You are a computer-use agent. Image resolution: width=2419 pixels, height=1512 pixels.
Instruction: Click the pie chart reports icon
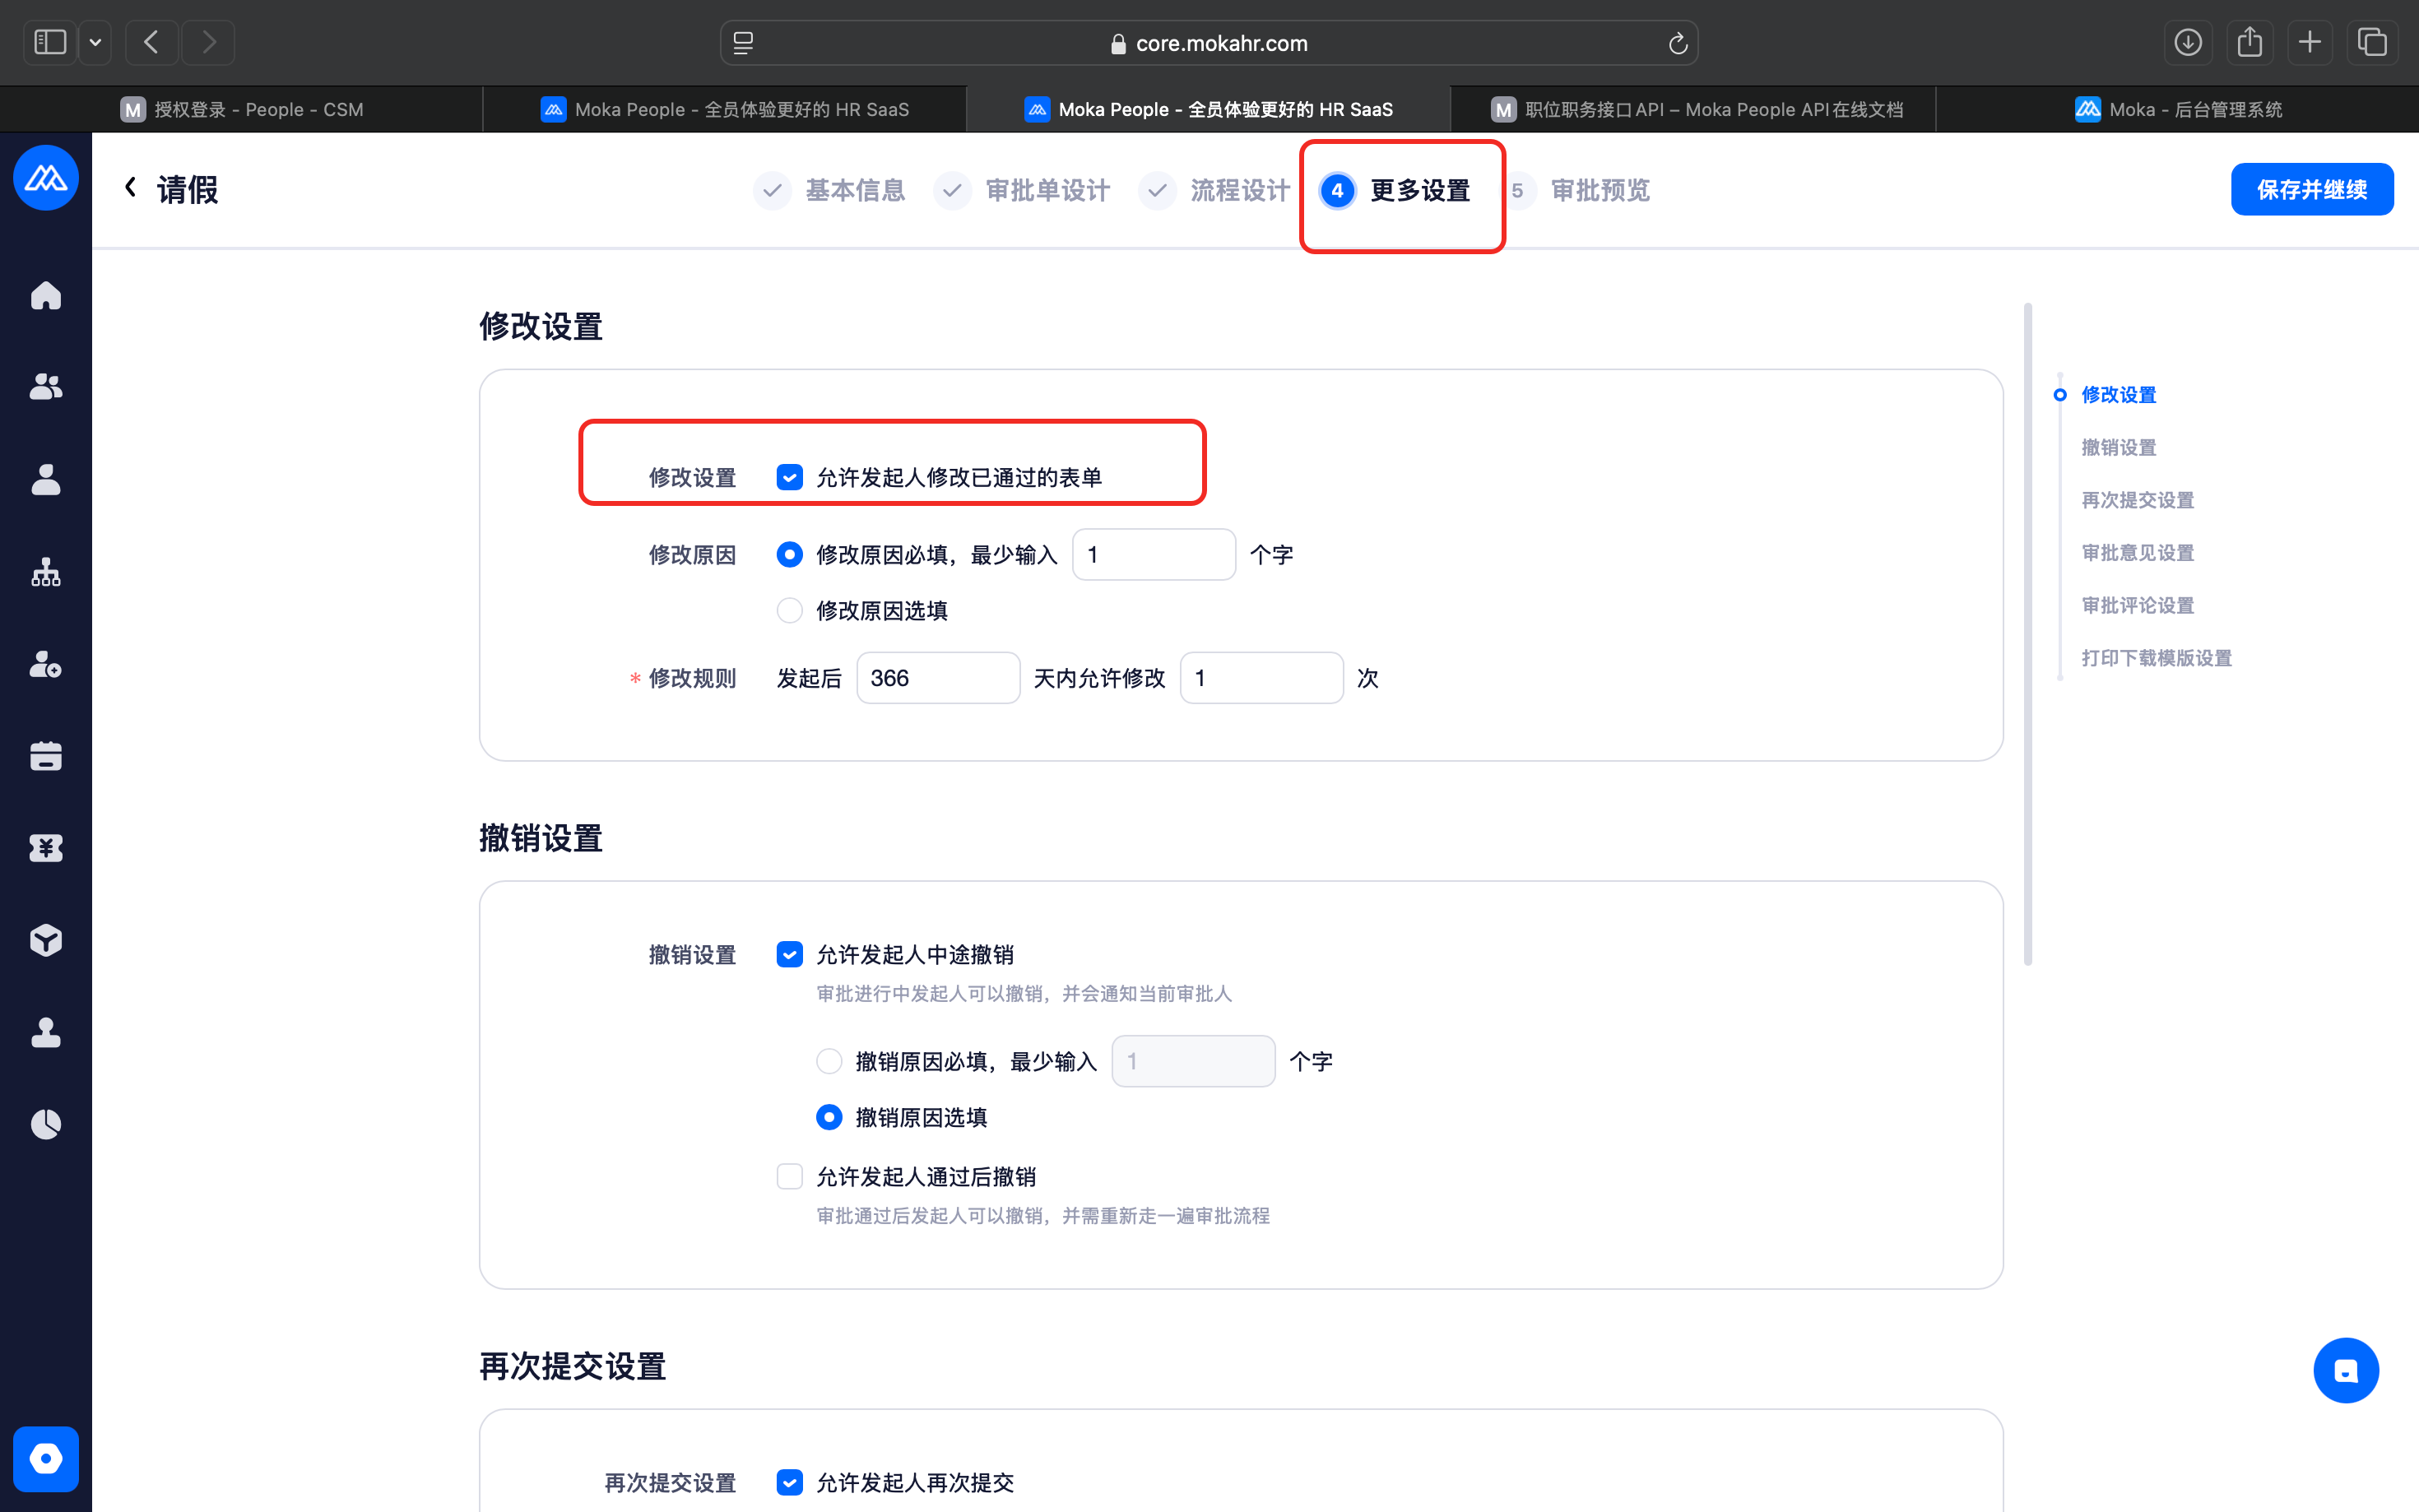46,1124
